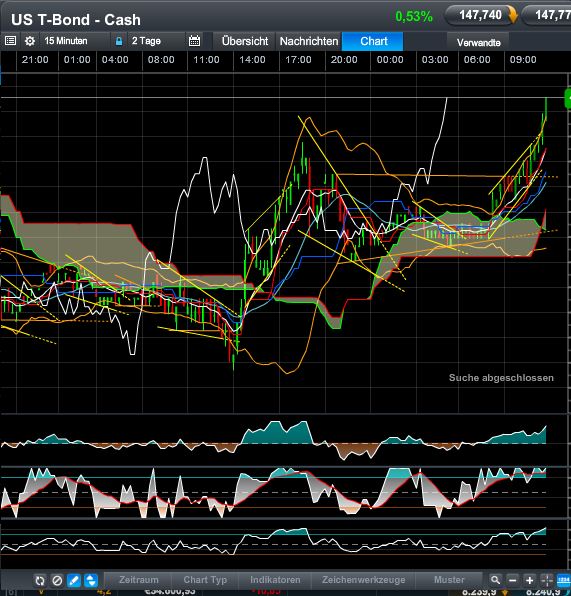Click the refresh chart icon
Image resolution: width=571 pixels, height=596 pixels.
click(40, 580)
